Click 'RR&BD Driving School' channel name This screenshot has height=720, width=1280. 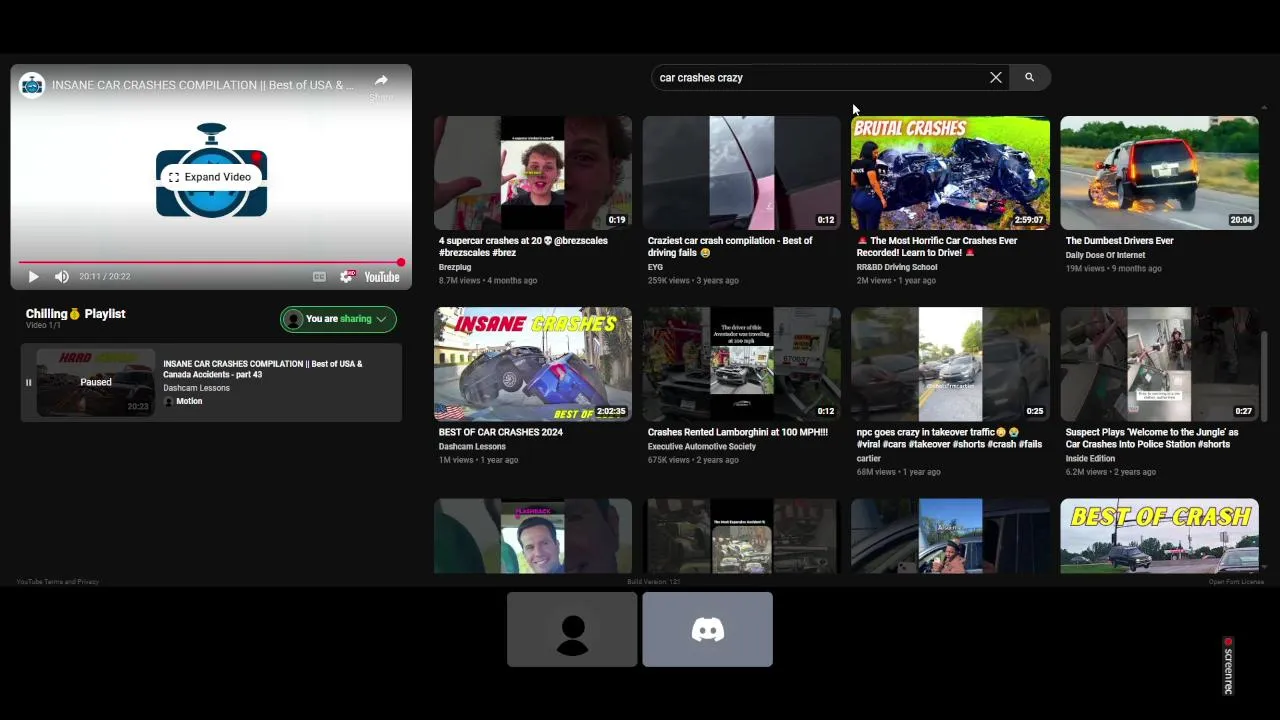[897, 267]
